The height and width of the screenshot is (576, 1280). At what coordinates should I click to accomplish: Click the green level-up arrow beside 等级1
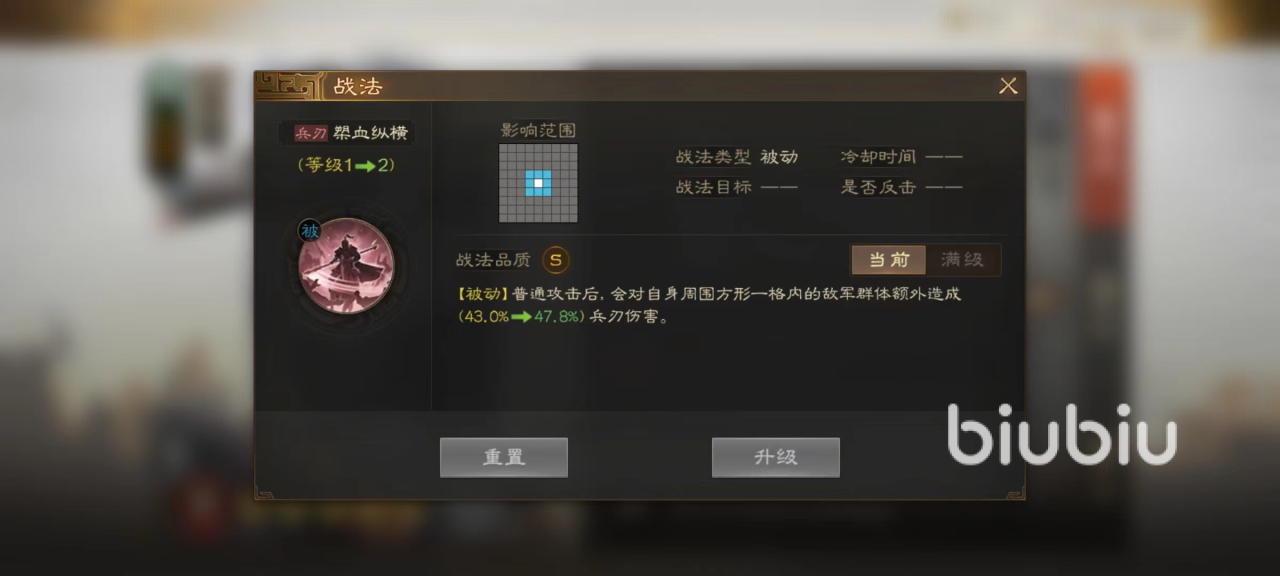click(364, 166)
